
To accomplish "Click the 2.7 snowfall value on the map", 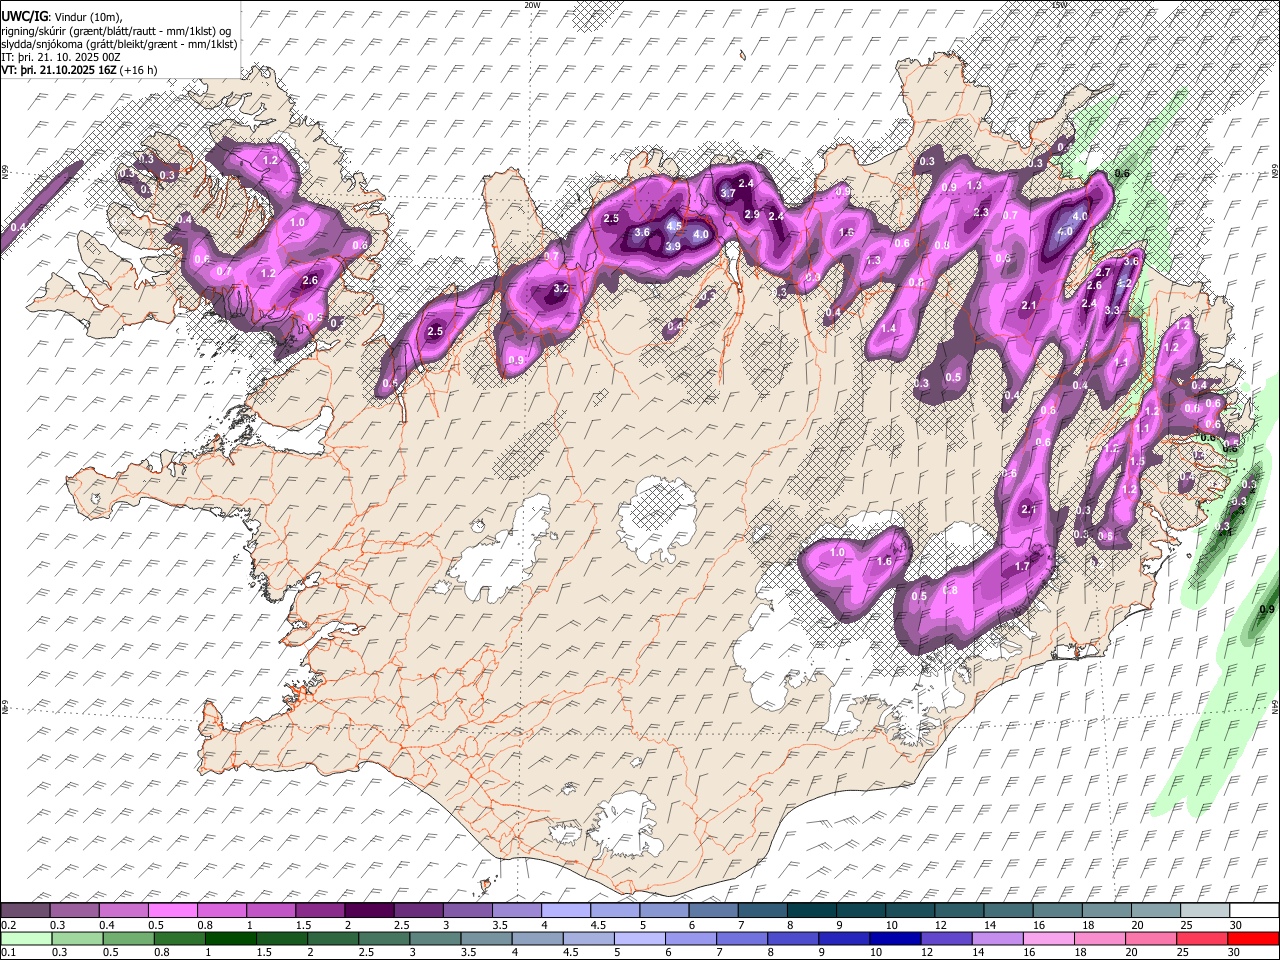I will click(1104, 272).
